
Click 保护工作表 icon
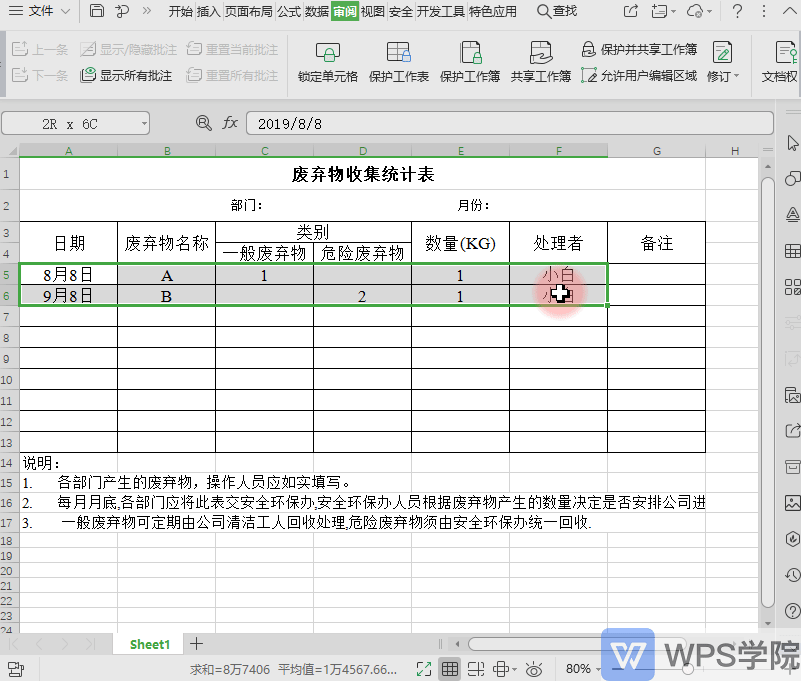coord(398,62)
